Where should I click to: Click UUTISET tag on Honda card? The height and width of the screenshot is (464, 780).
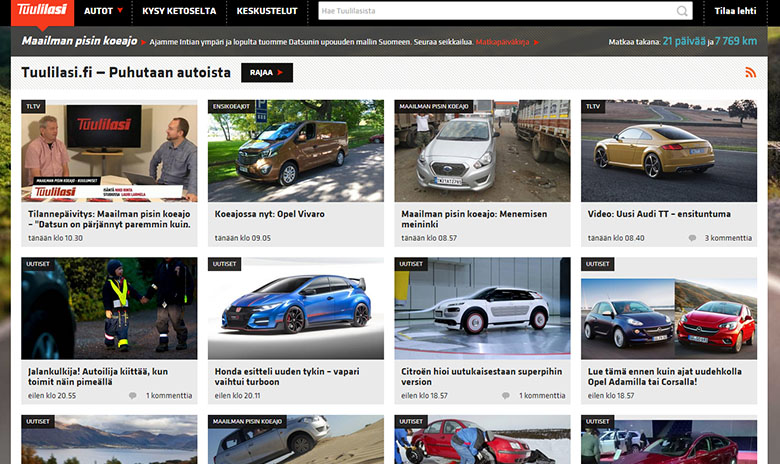224,264
